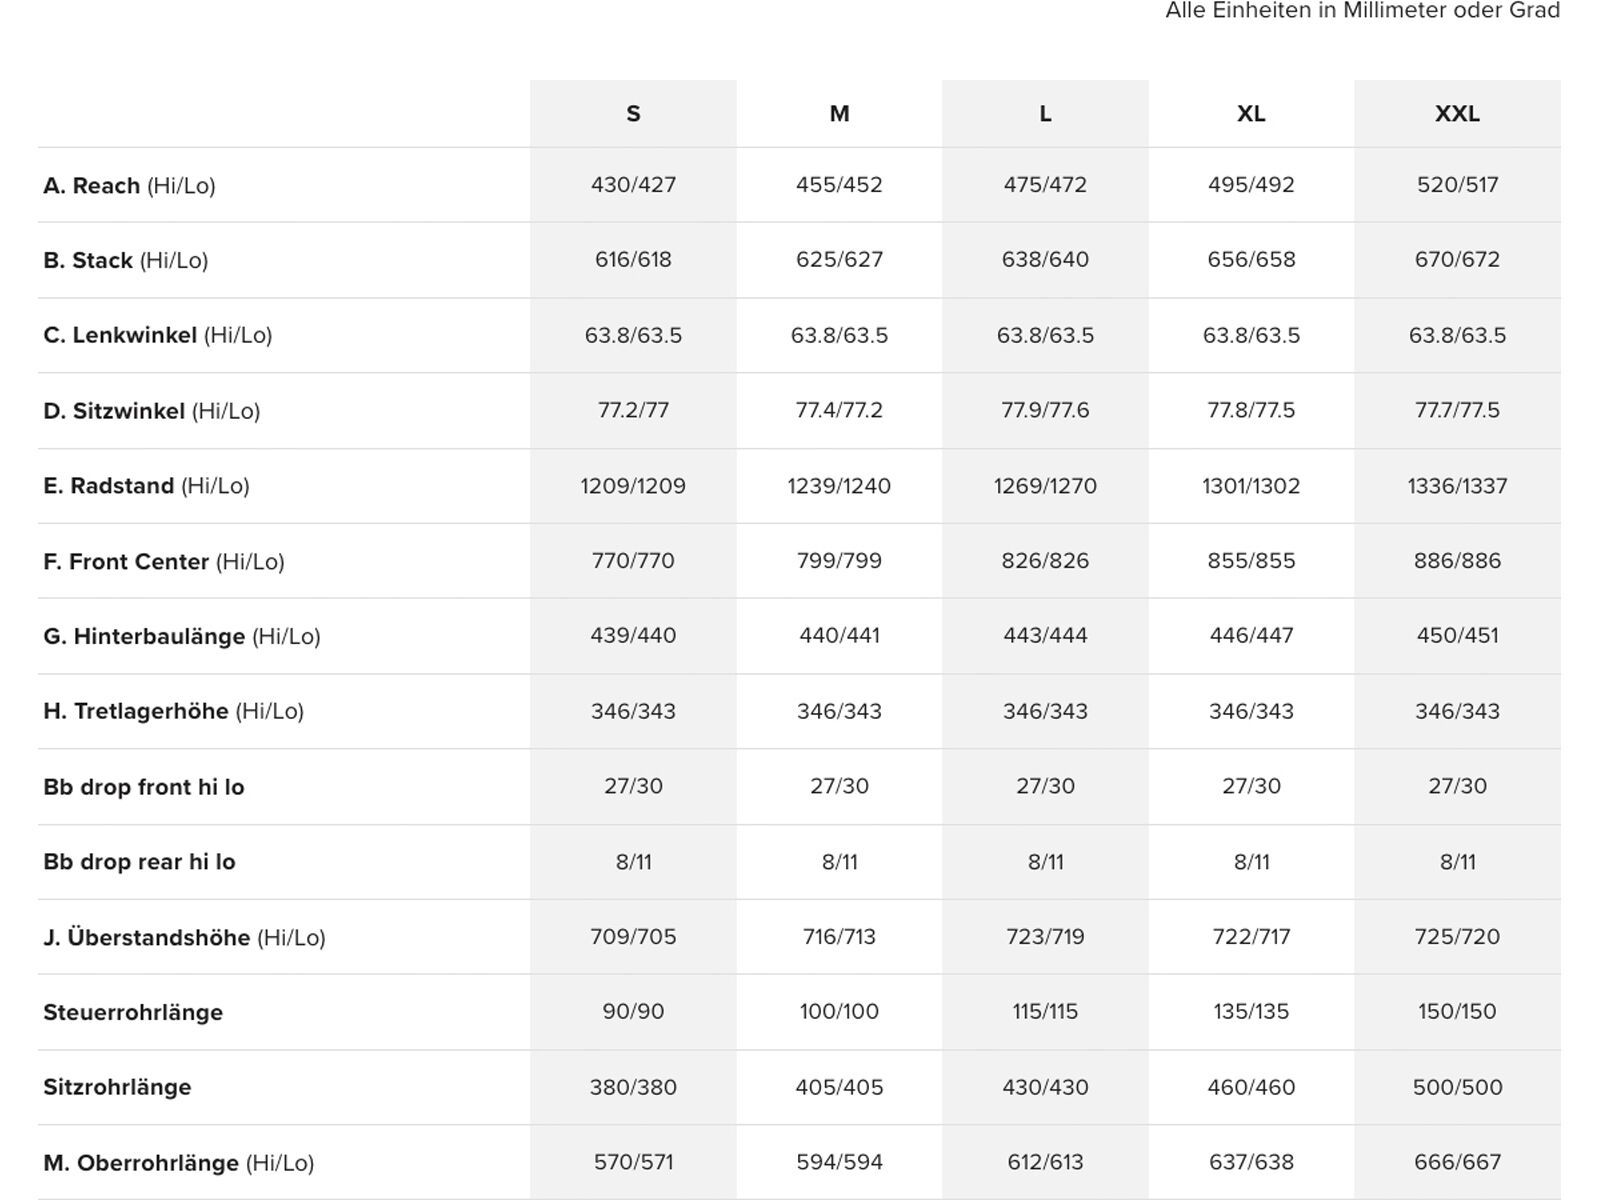The height and width of the screenshot is (1200, 1600).
Task: Select the Radstand value 1336/1337 for XXL
Action: tap(1457, 486)
